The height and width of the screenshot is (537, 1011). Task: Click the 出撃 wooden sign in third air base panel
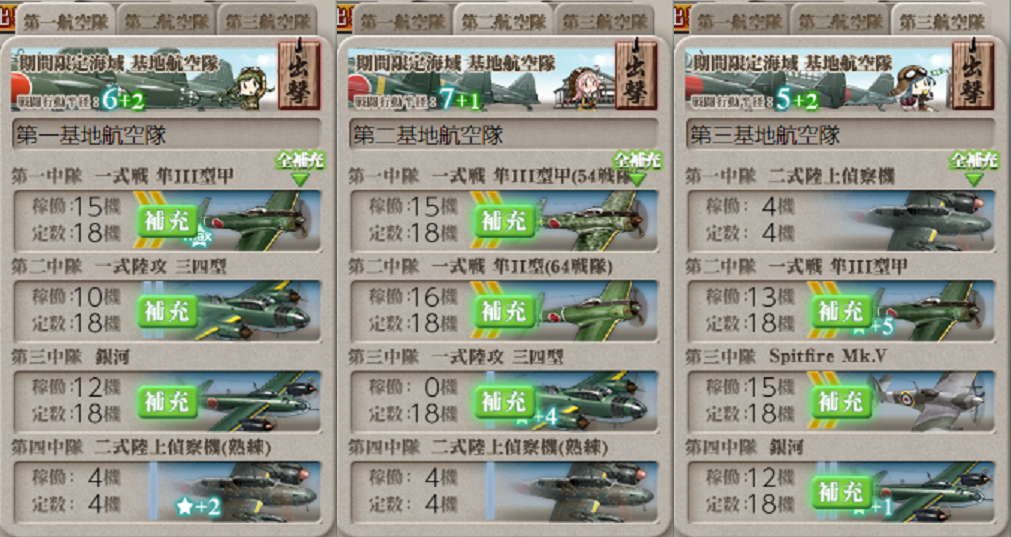pyautogui.click(x=972, y=75)
